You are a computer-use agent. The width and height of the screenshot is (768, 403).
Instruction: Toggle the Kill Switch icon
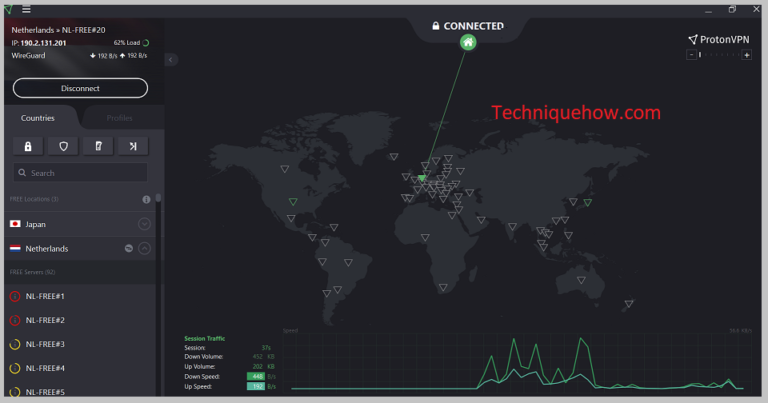click(x=98, y=146)
